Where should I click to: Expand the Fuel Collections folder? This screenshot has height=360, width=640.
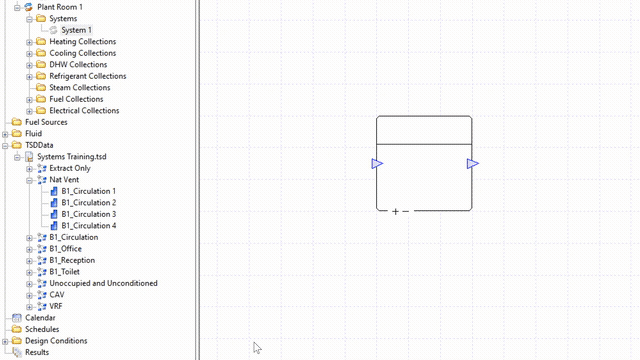coord(29,100)
